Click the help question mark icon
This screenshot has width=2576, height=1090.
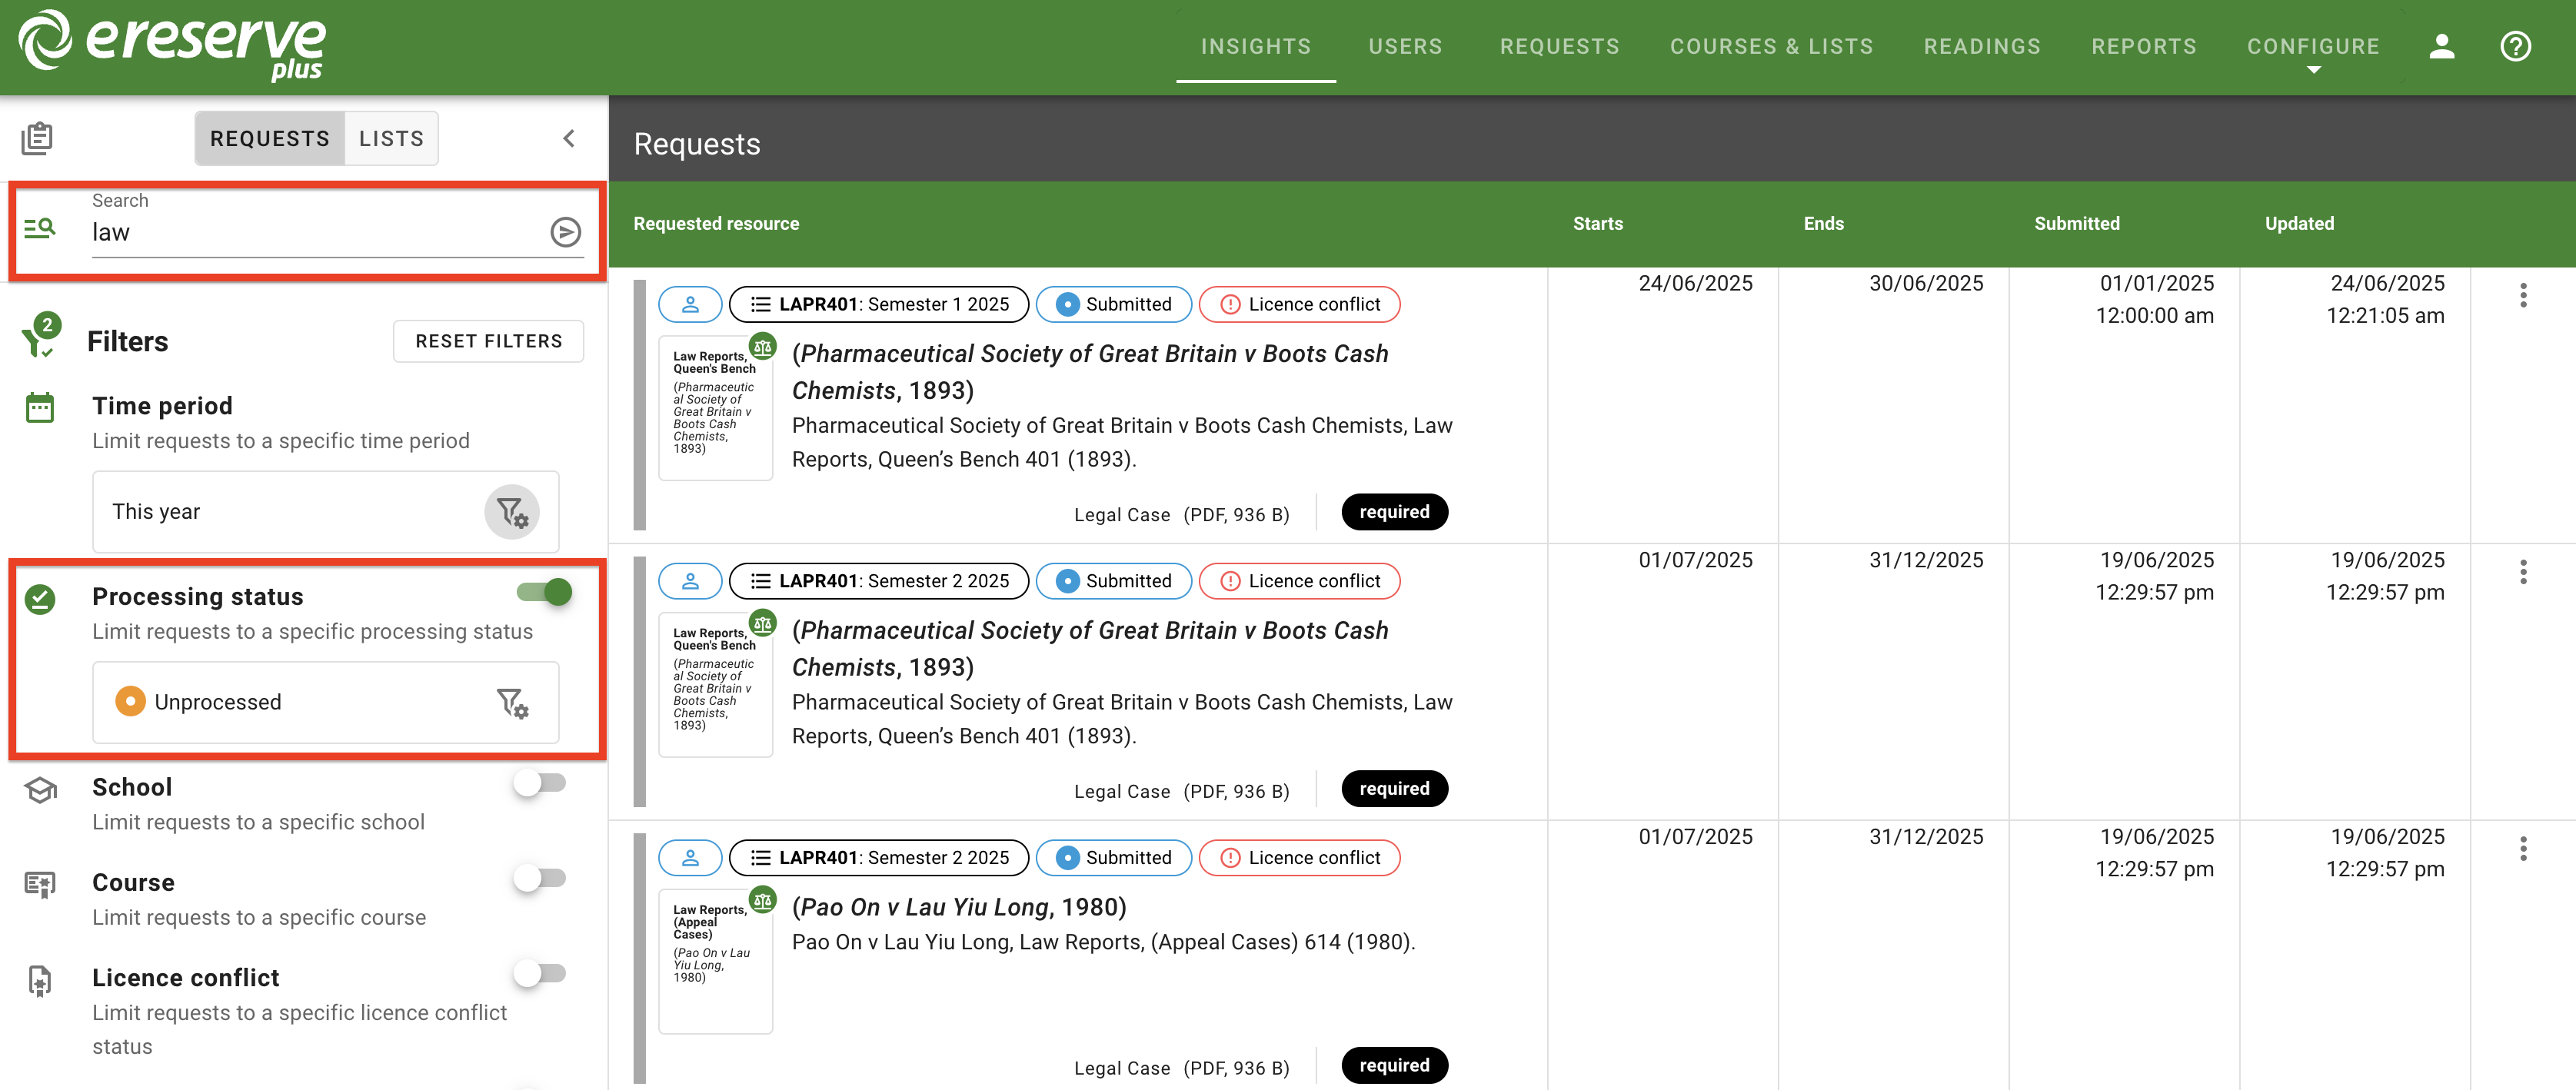2516,46
